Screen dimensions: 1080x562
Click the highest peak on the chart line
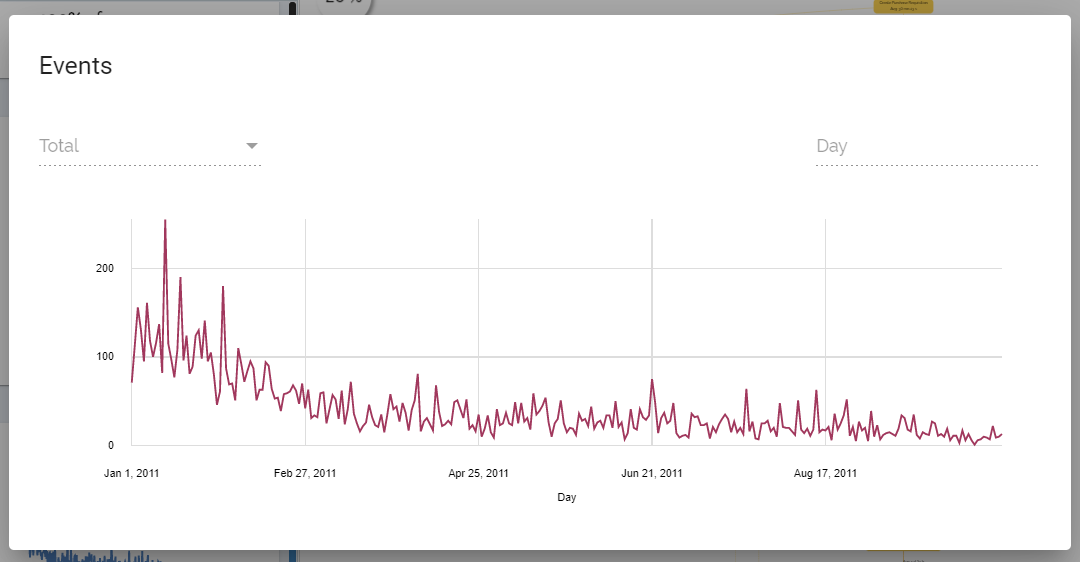[165, 221]
